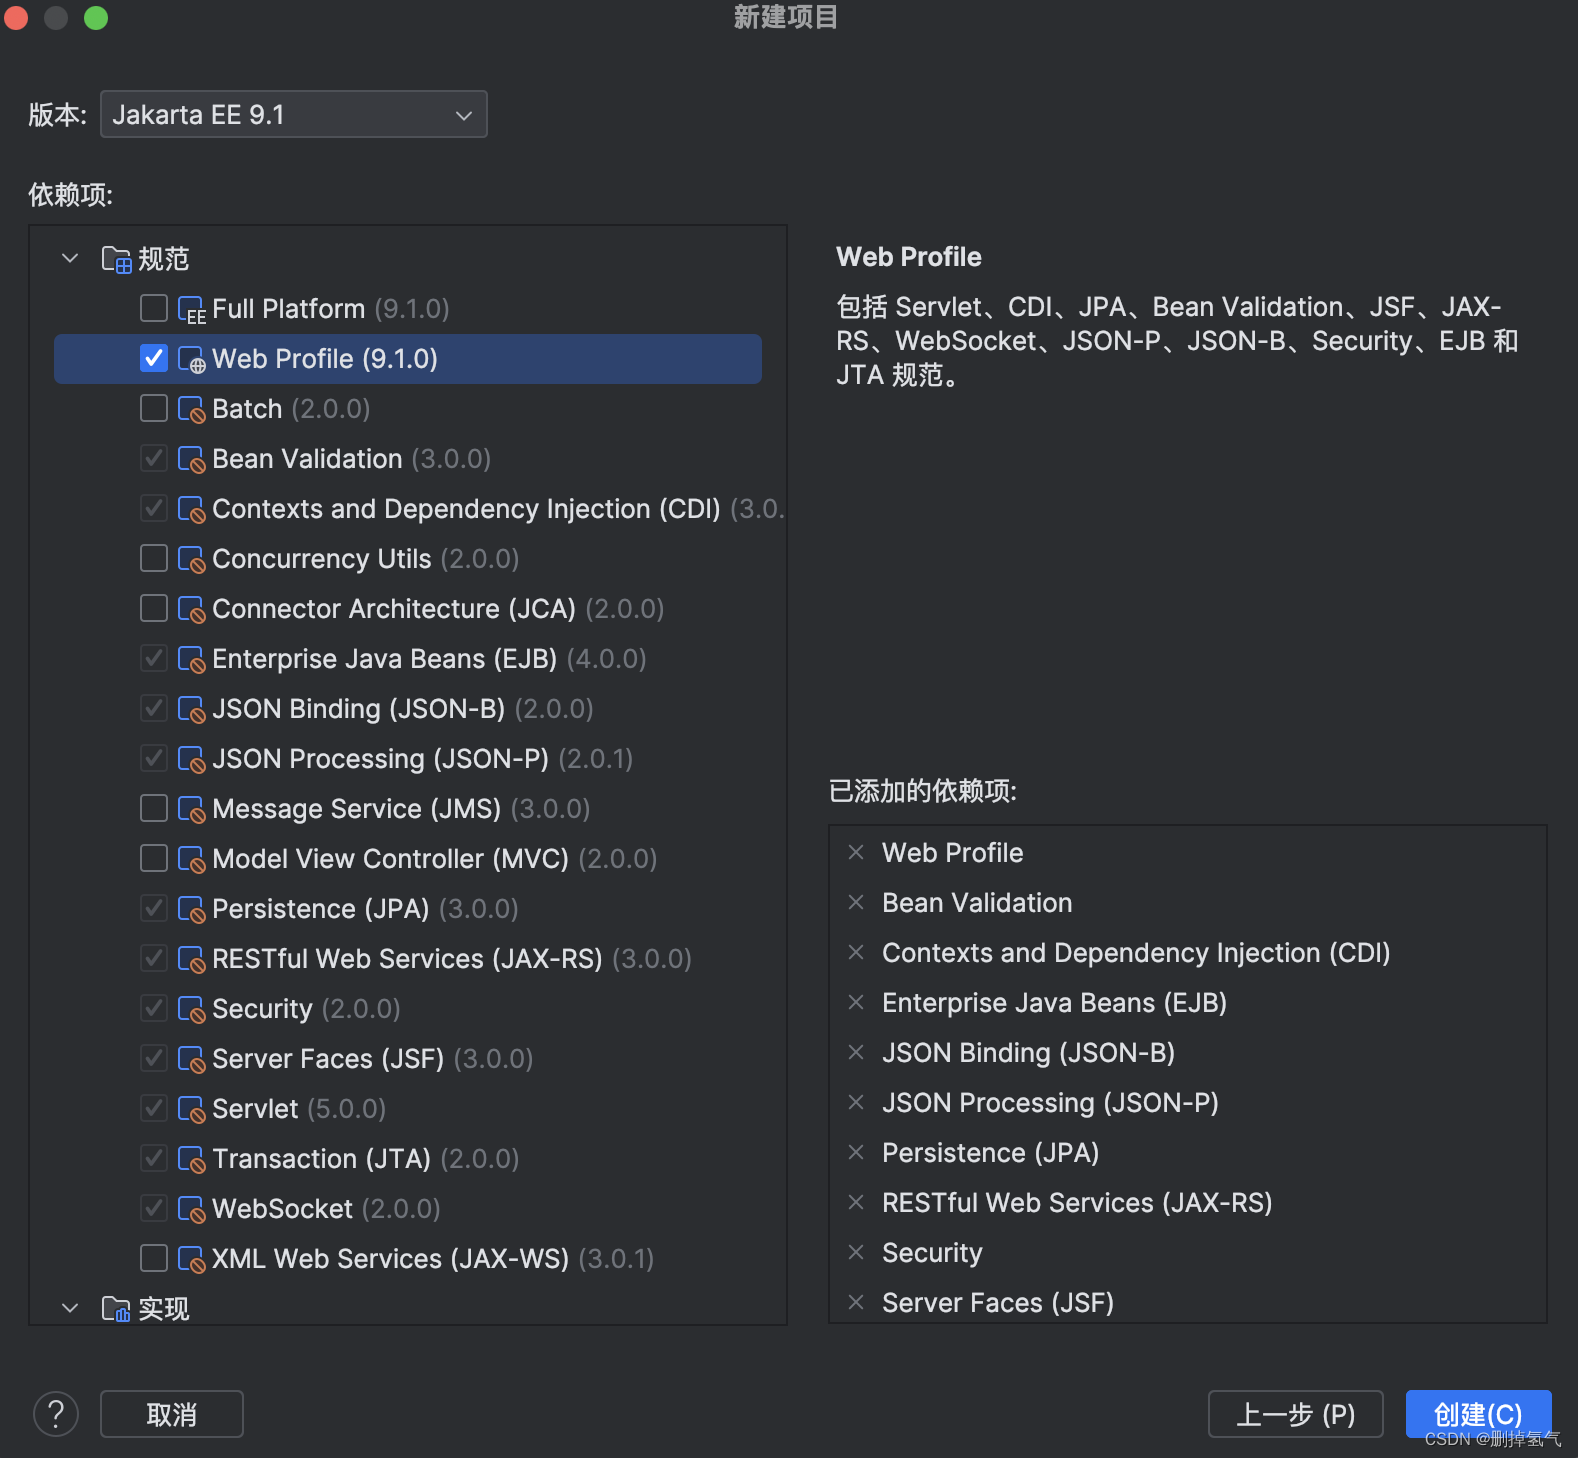The height and width of the screenshot is (1458, 1578).
Task: Click the Model View Controller library icon
Action: (192, 860)
